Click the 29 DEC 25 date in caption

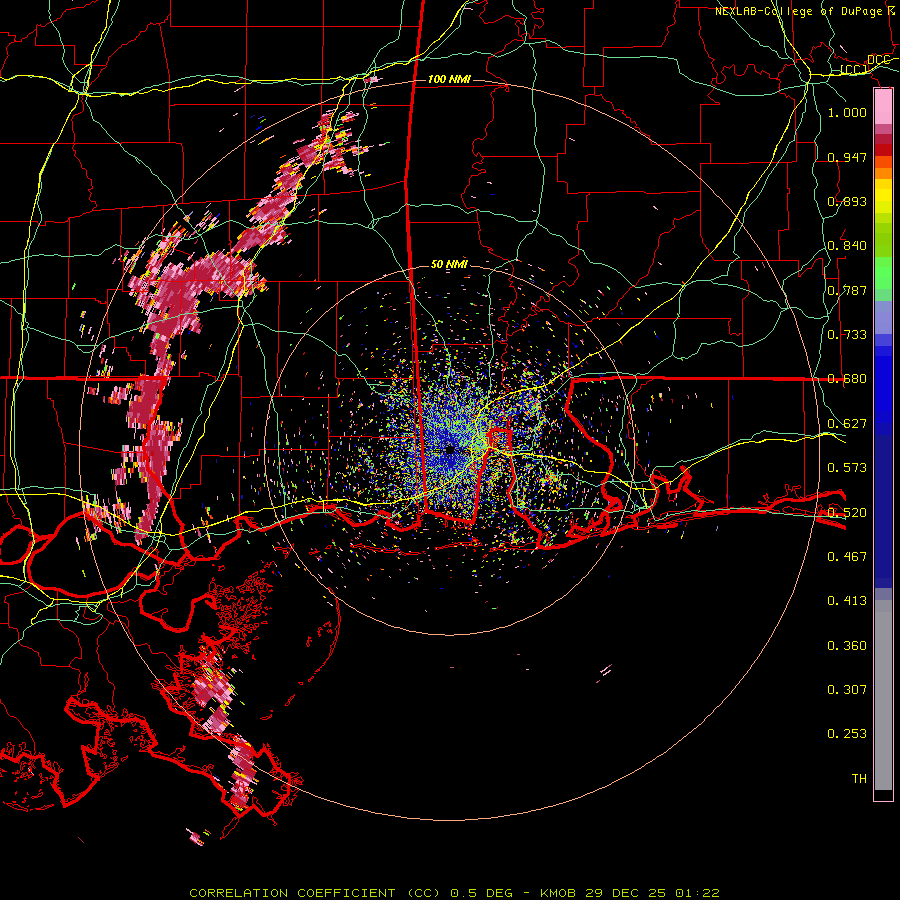pyautogui.click(x=626, y=893)
